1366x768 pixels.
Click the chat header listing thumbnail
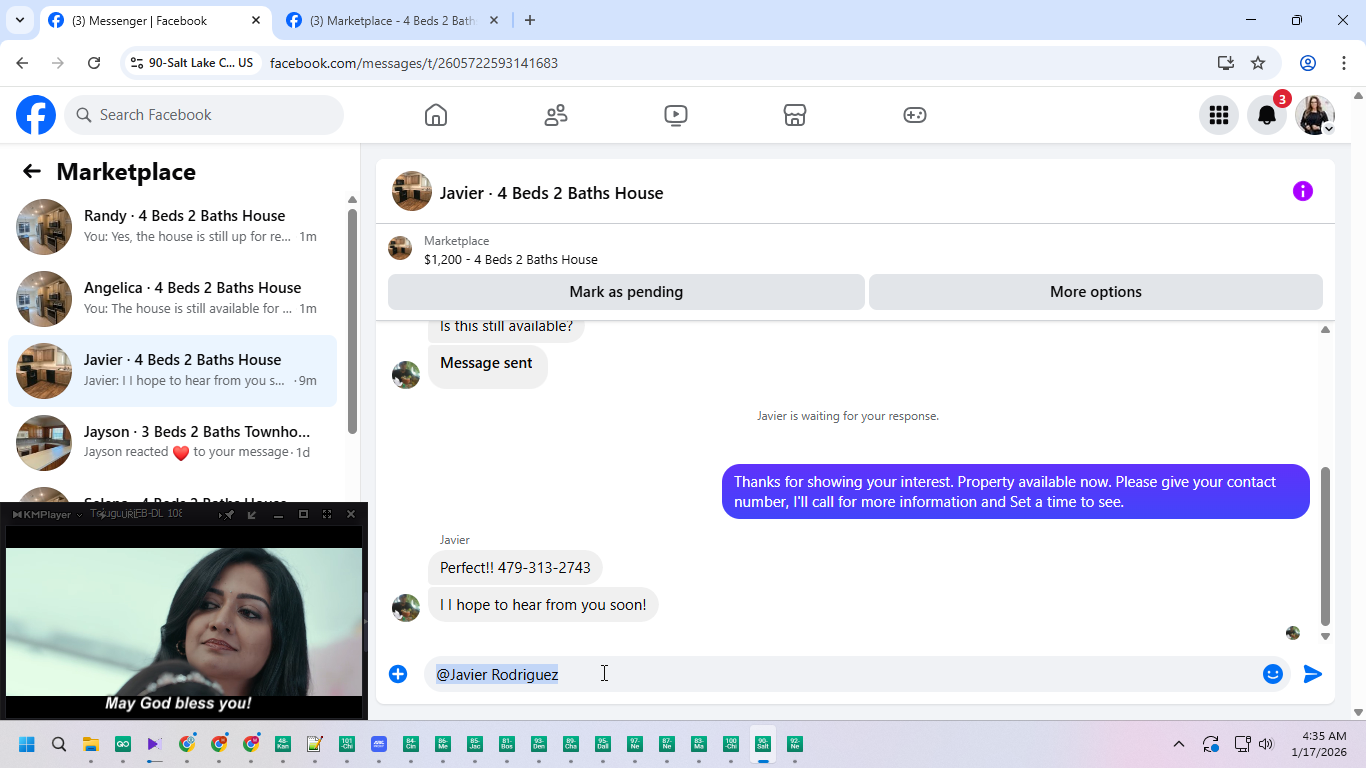click(412, 191)
